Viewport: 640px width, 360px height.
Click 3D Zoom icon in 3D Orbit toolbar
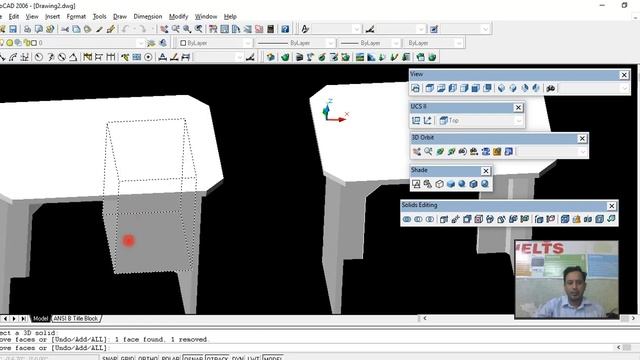tap(428, 151)
